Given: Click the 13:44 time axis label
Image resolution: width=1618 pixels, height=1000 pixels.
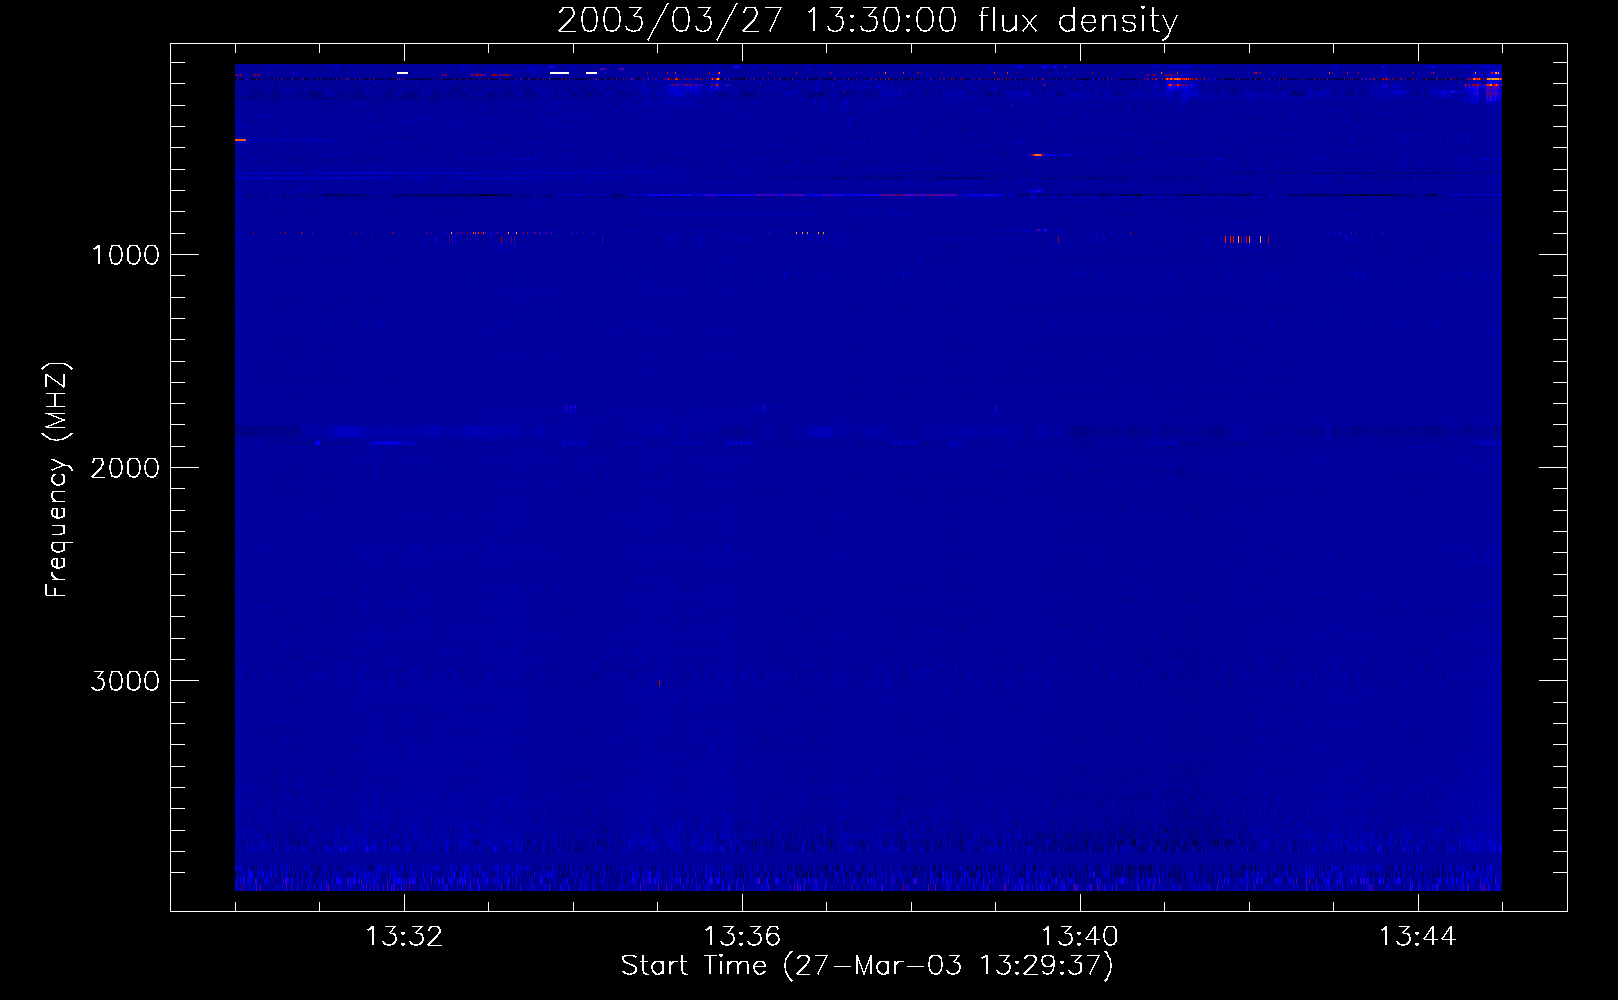Looking at the screenshot, I should (1417, 937).
